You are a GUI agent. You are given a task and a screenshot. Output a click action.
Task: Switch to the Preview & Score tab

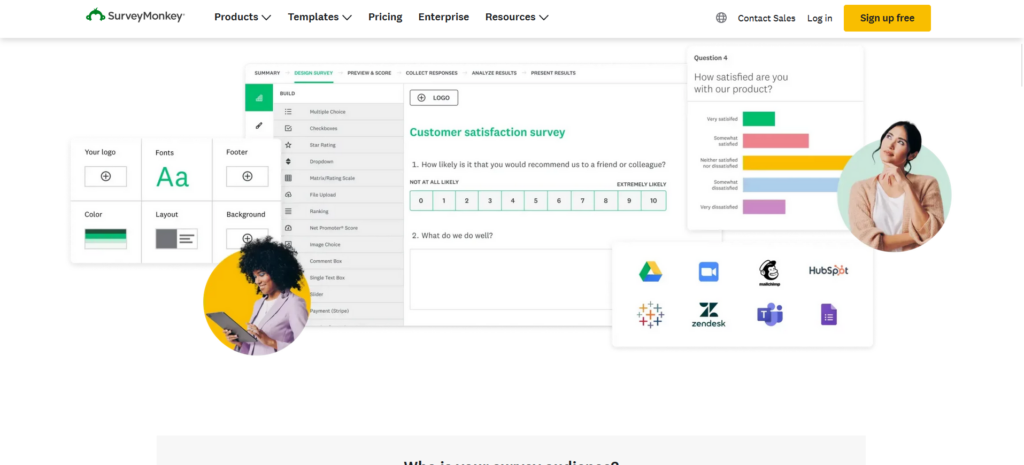pos(370,73)
